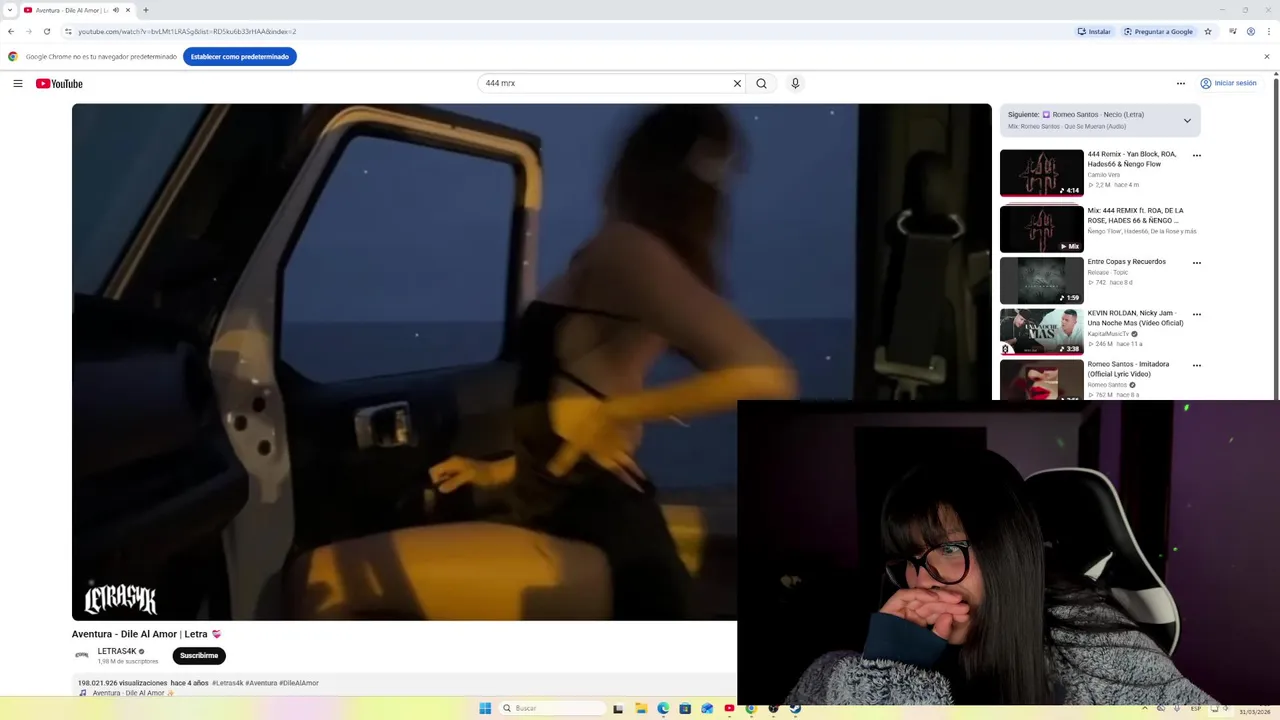Click #DileAlAmor hashtag
1280x720 pixels.
pyautogui.click(x=299, y=683)
